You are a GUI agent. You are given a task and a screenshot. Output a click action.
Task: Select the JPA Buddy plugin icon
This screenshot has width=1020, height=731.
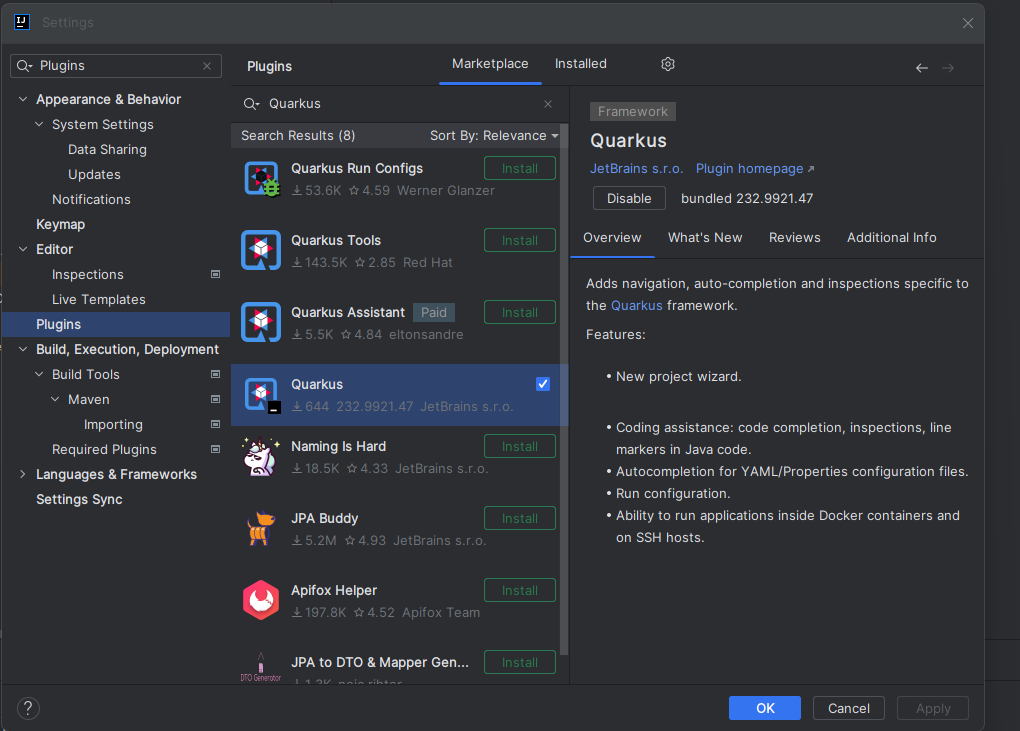click(261, 529)
